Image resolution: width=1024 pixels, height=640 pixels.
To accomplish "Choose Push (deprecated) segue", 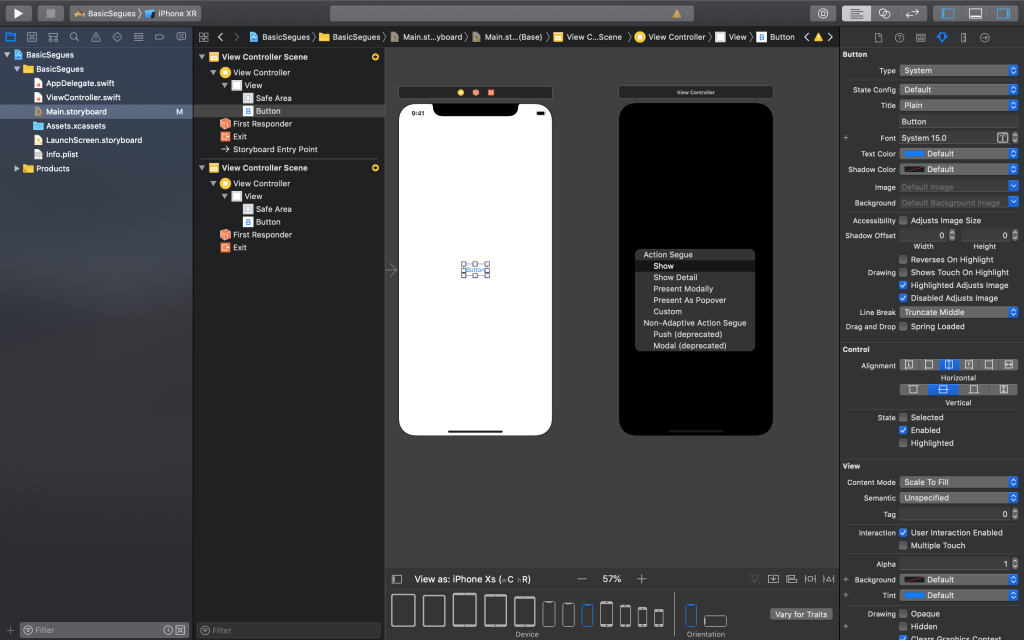I will 695,334.
